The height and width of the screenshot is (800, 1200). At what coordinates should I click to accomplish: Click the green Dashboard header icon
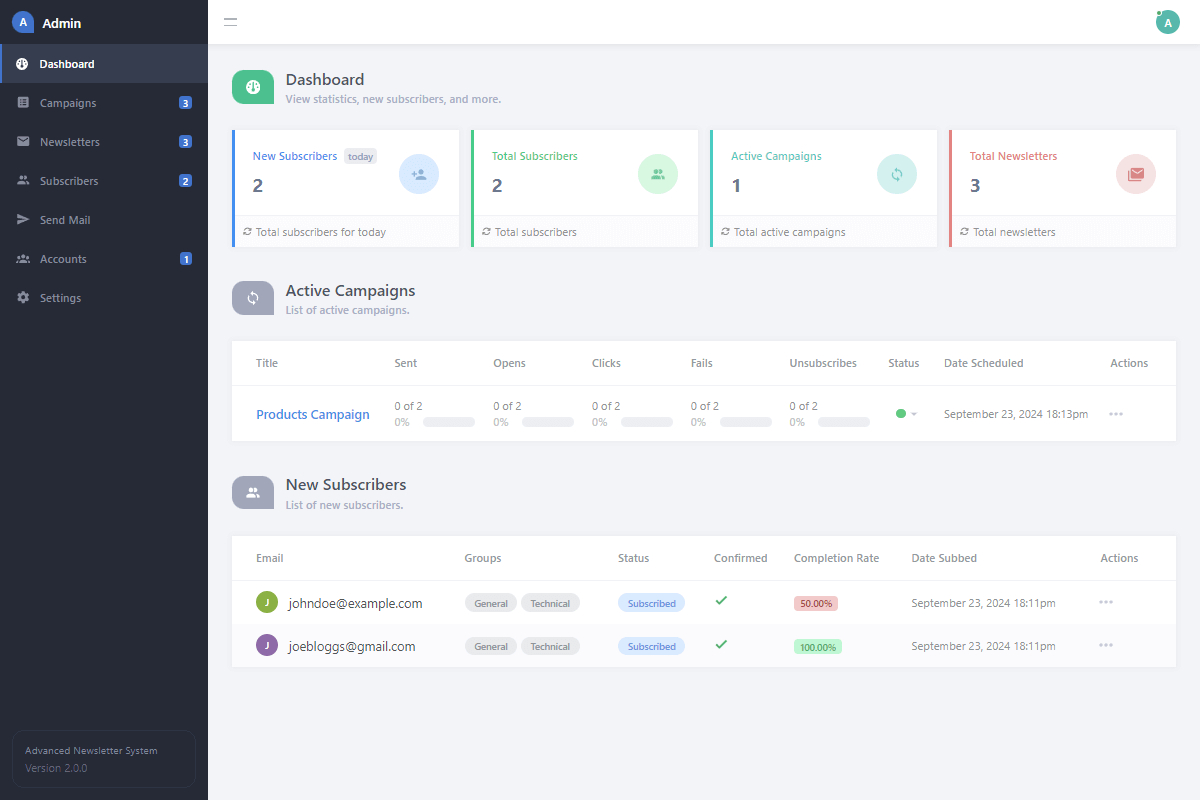pyautogui.click(x=253, y=87)
